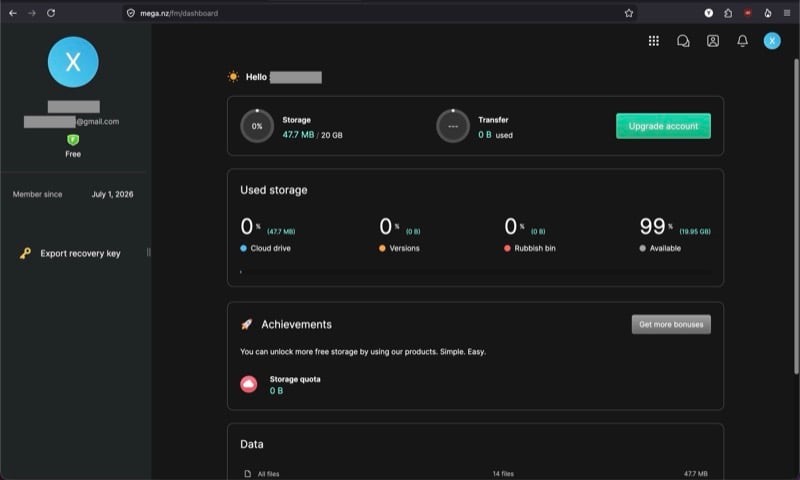Image resolution: width=800 pixels, height=480 pixels.
Task: Click the rocket icon next to Achievements
Action: coord(247,324)
